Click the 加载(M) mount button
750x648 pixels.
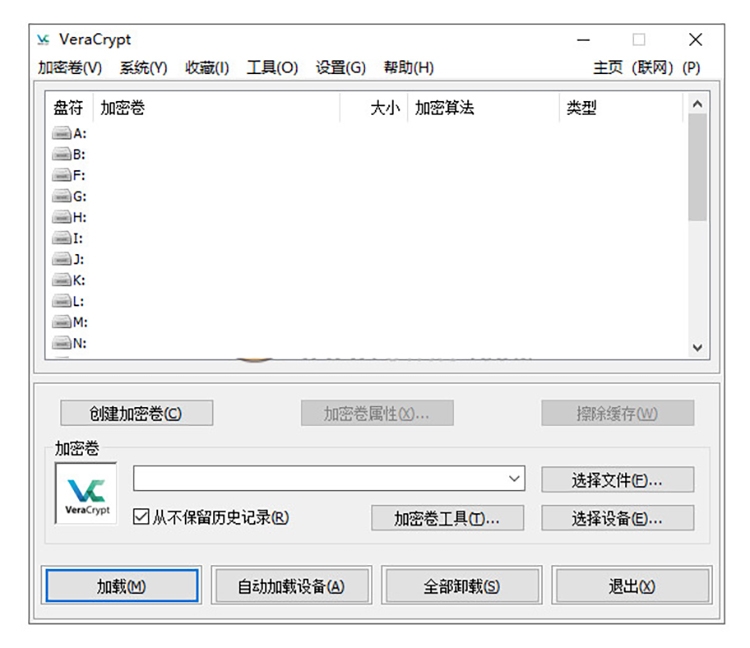(x=121, y=586)
